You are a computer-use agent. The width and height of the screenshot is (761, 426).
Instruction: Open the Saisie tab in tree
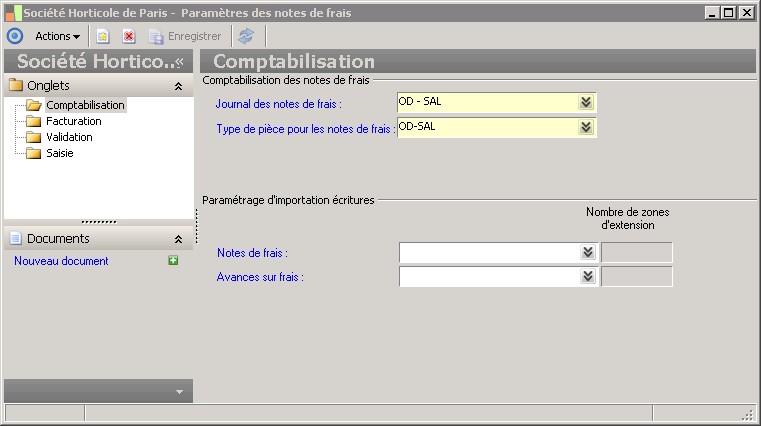60,153
